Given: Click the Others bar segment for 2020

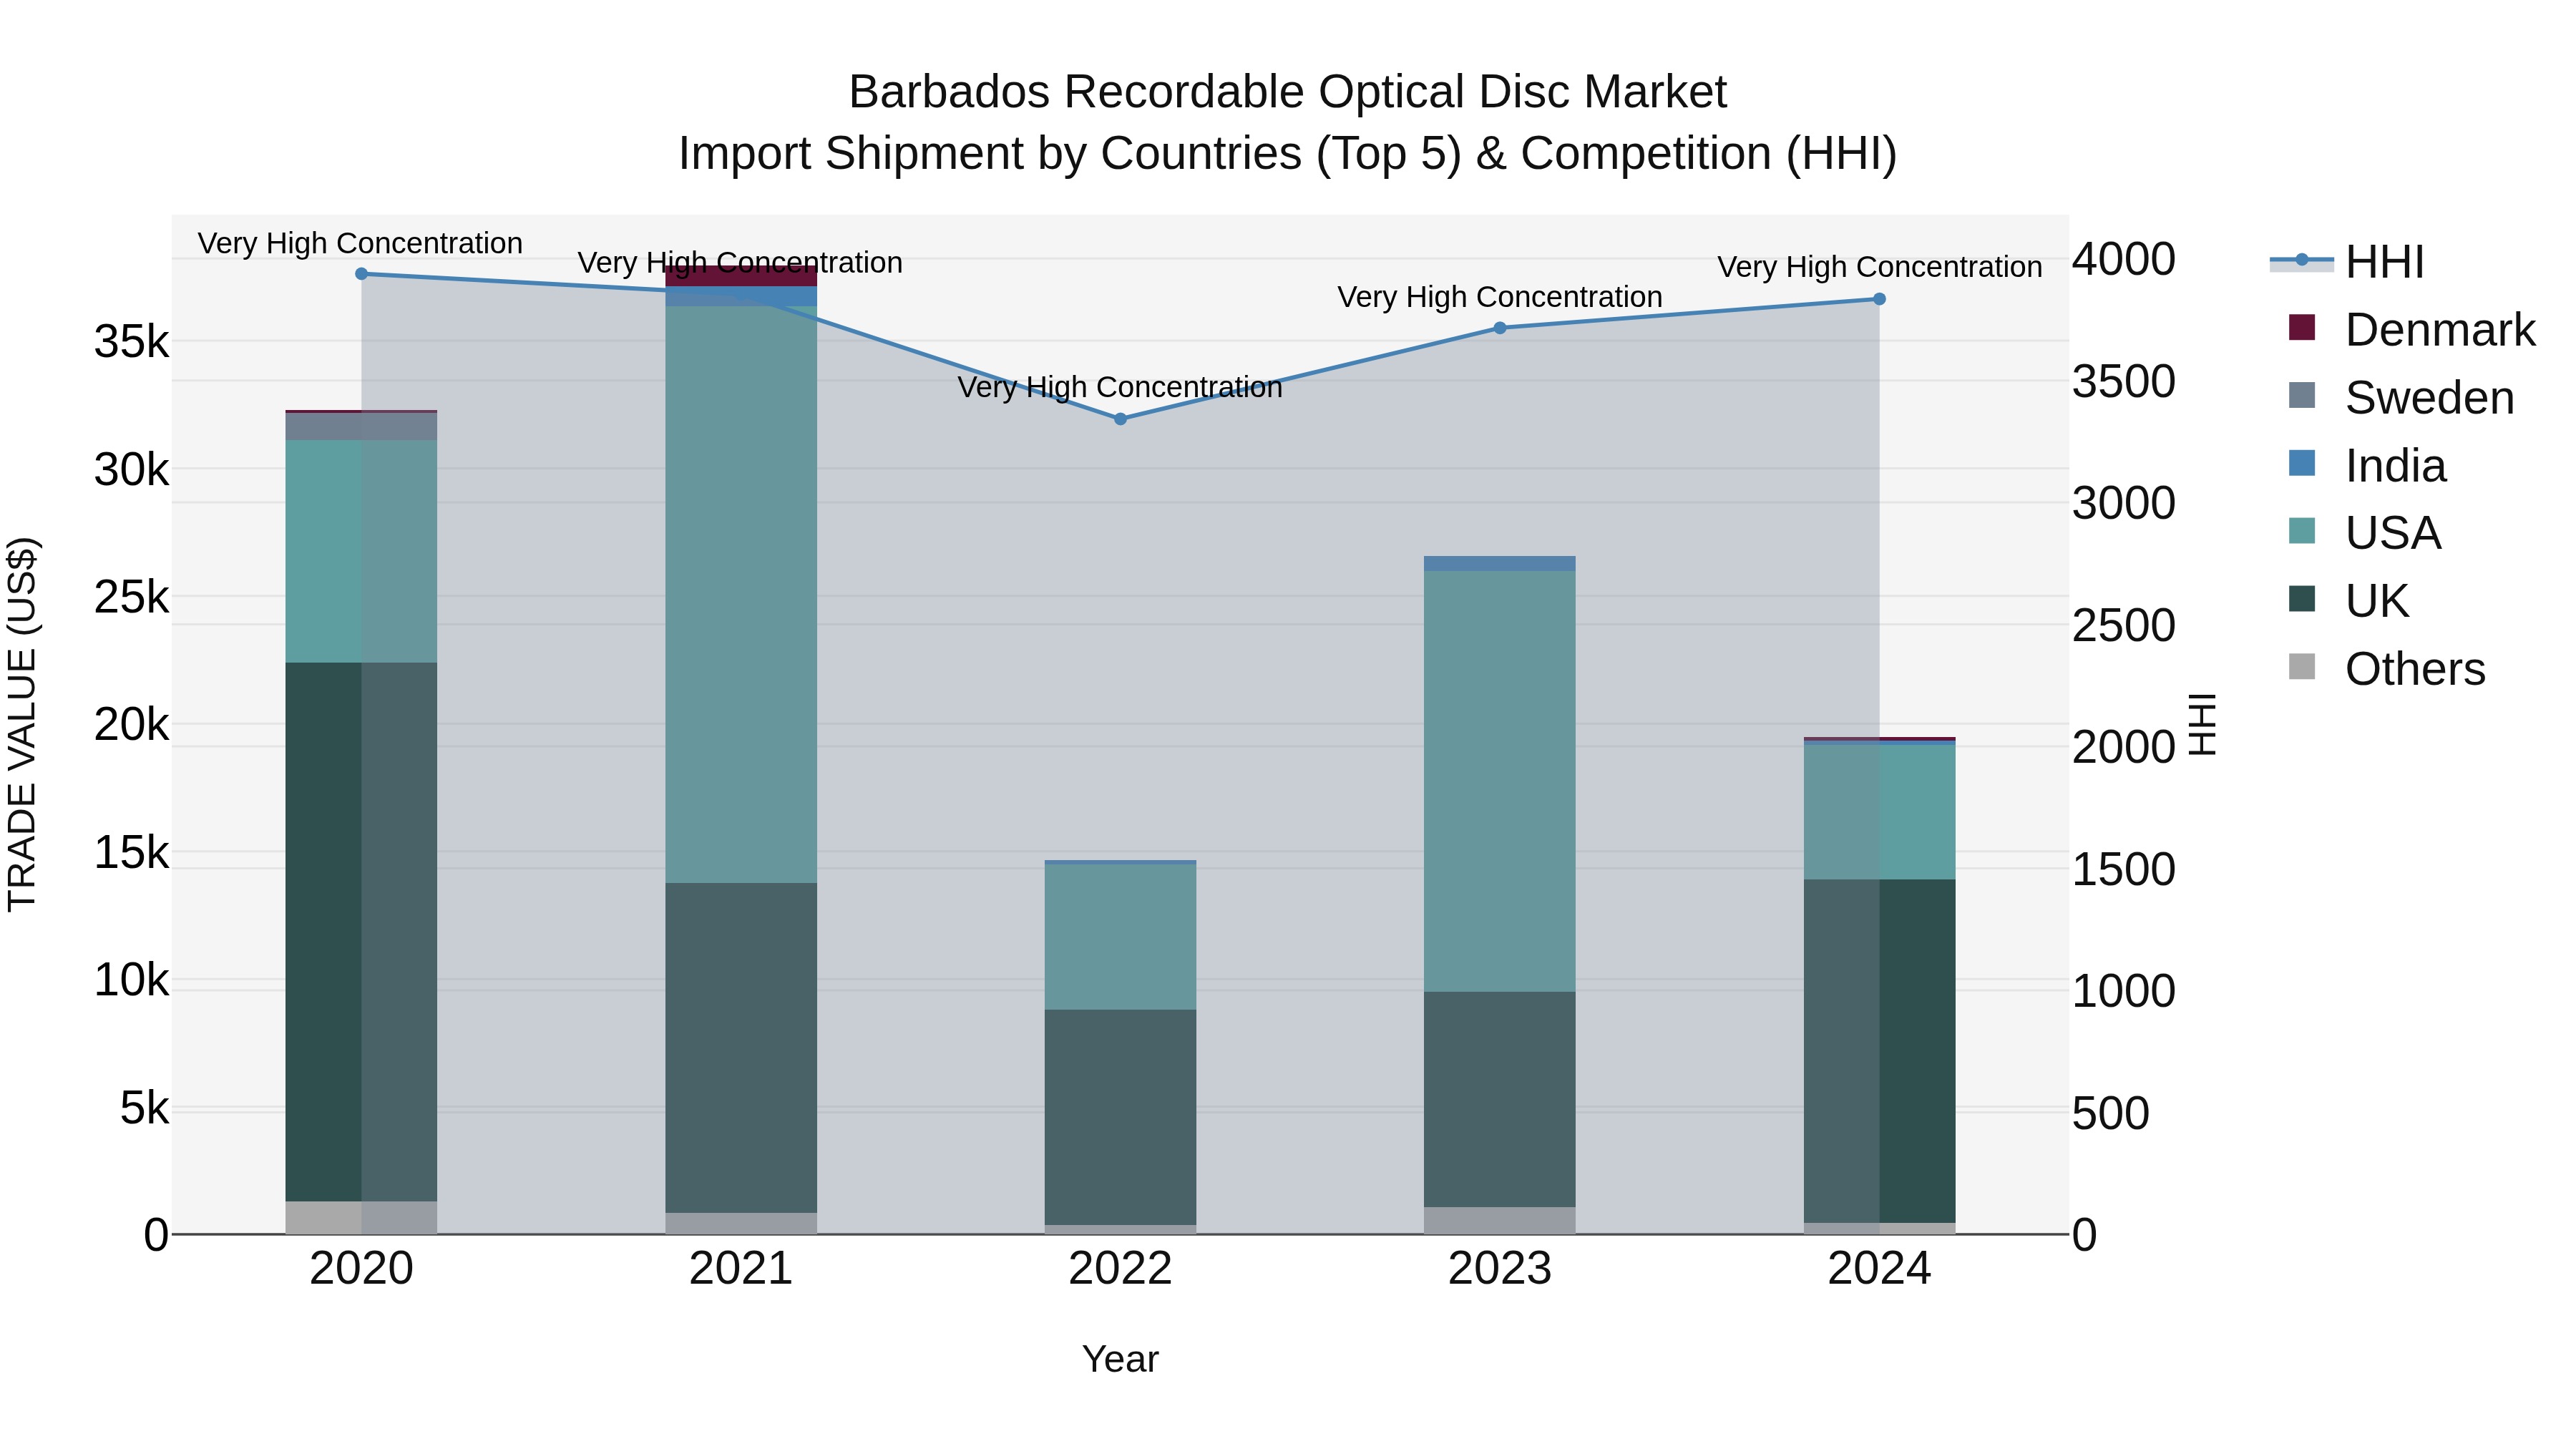Looking at the screenshot, I should [361, 1218].
